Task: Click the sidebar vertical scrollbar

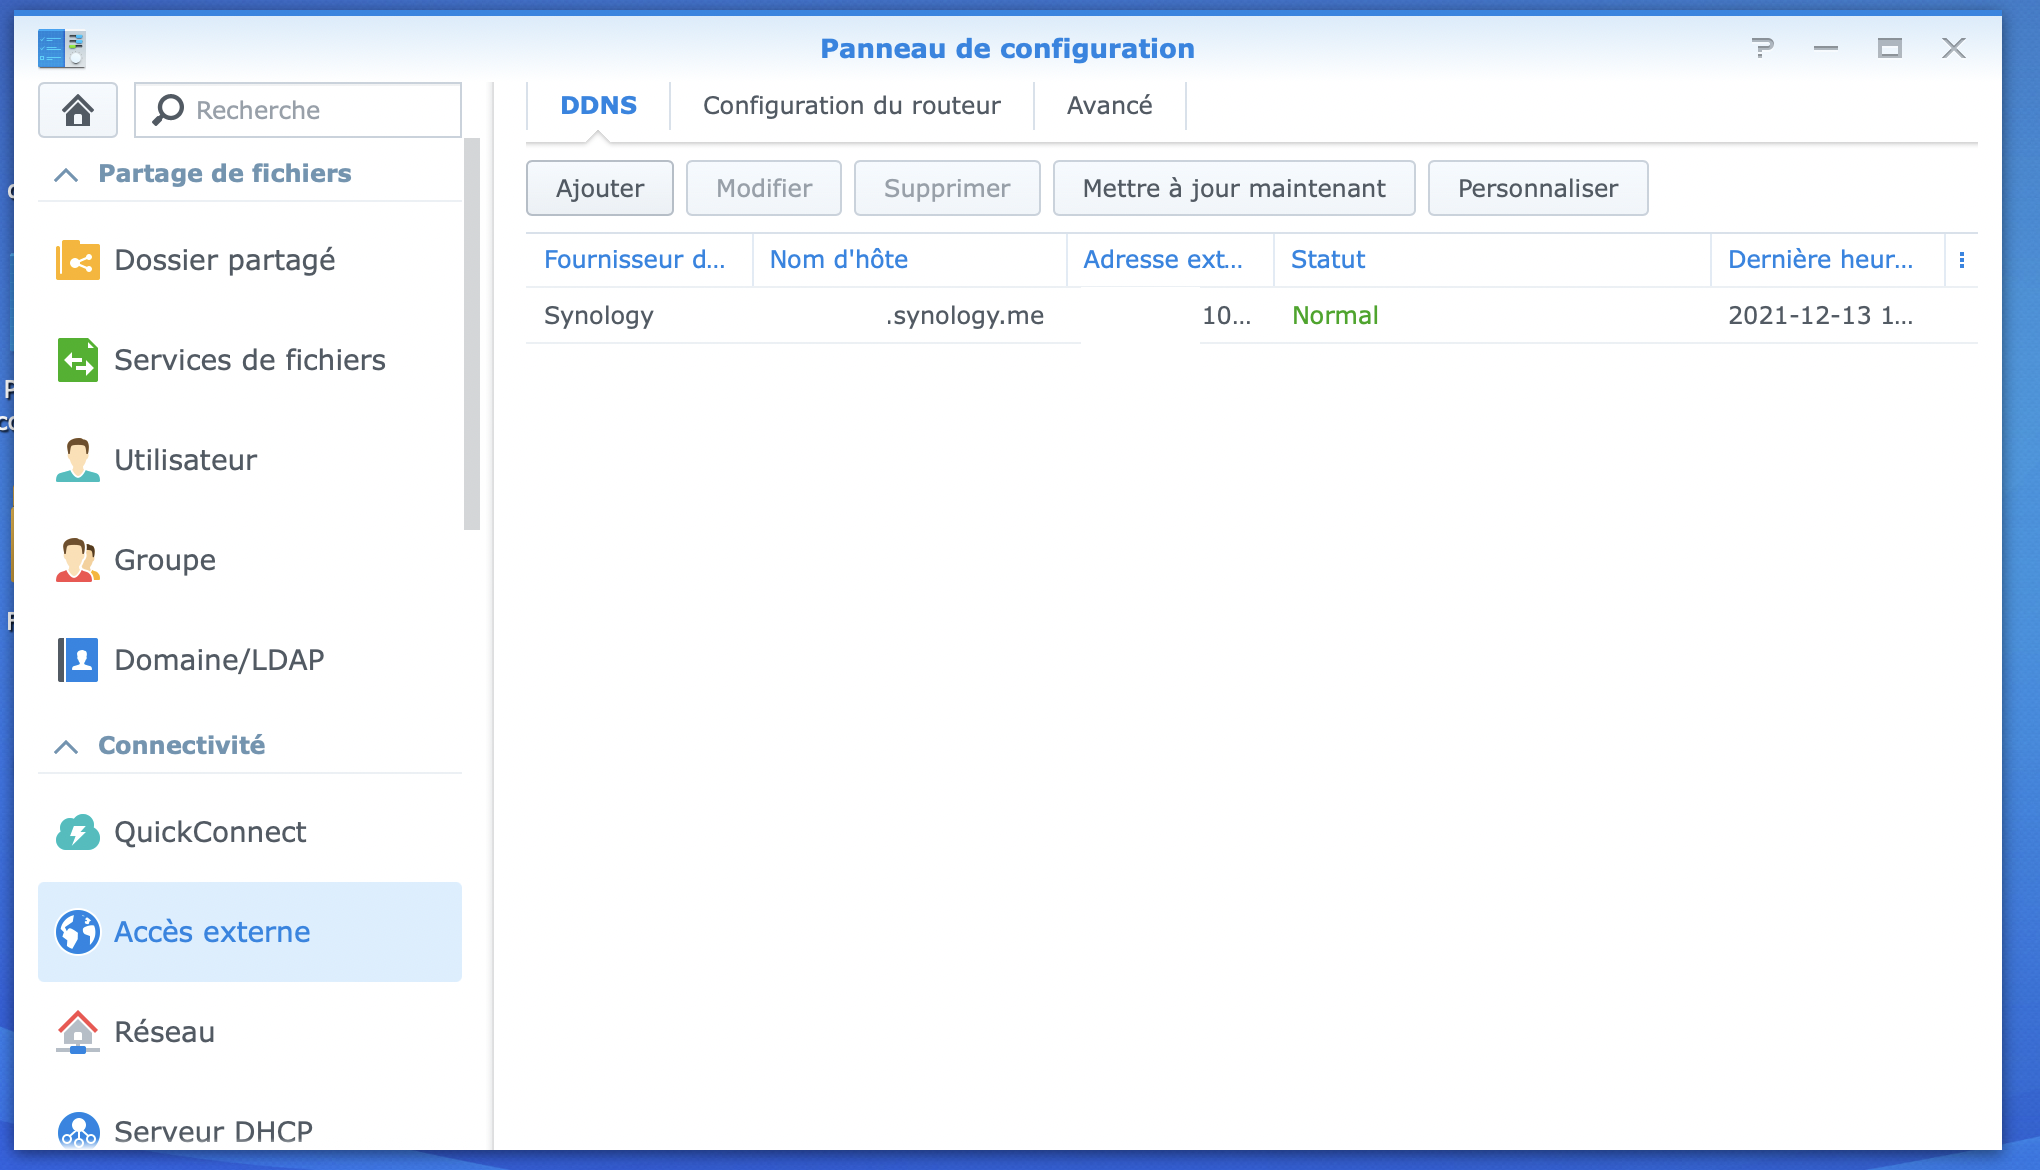Action: (472, 335)
